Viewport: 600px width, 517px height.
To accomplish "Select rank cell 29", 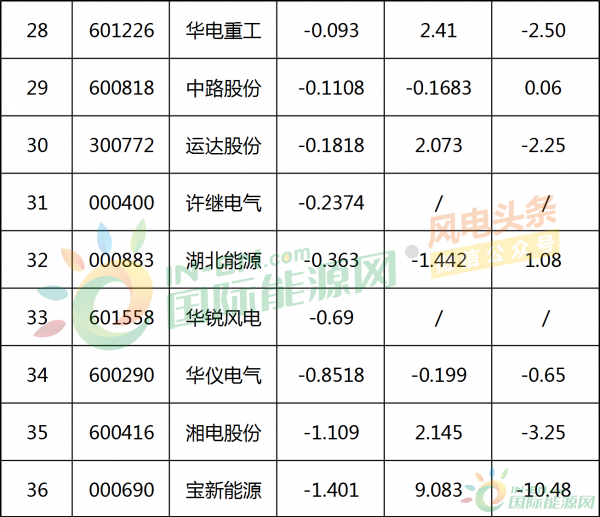I will click(x=37, y=88).
